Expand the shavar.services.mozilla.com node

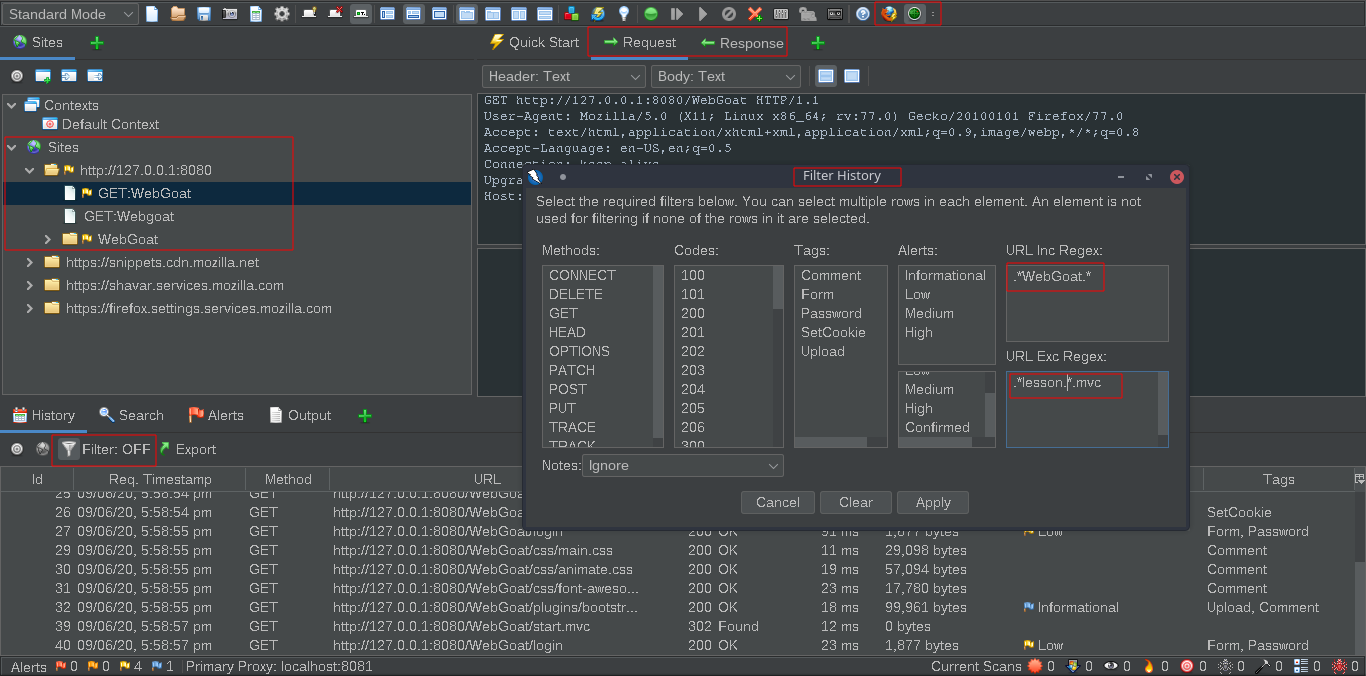(31, 285)
